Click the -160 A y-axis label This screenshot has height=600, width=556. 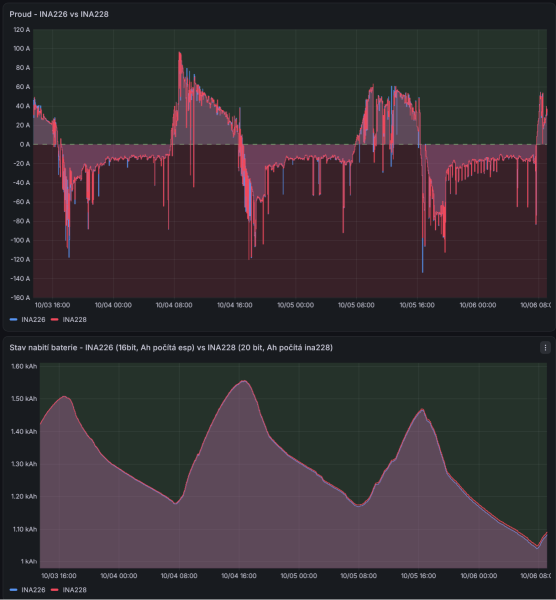coord(20,297)
